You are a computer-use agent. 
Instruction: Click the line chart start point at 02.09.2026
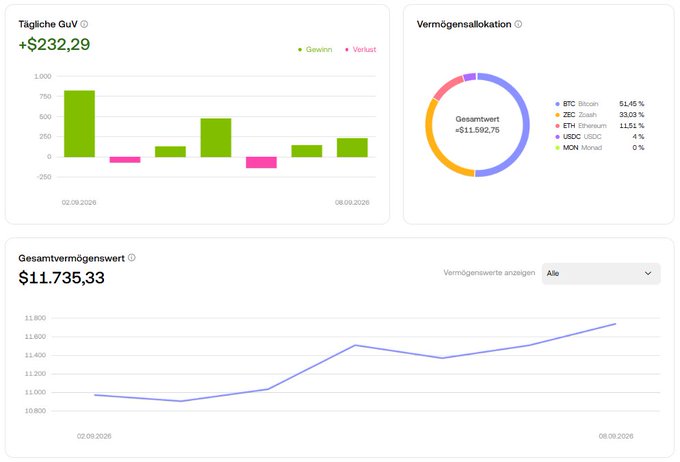[x=95, y=395]
